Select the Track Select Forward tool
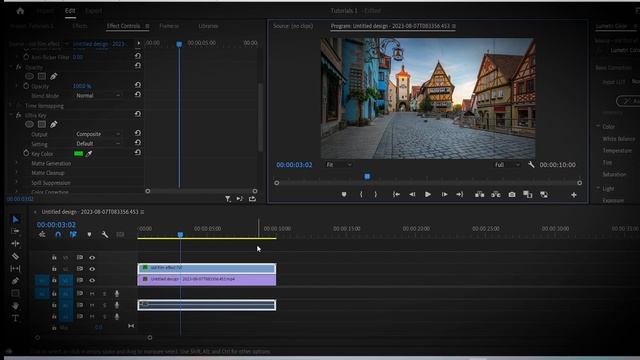The image size is (640, 360). tap(16, 231)
